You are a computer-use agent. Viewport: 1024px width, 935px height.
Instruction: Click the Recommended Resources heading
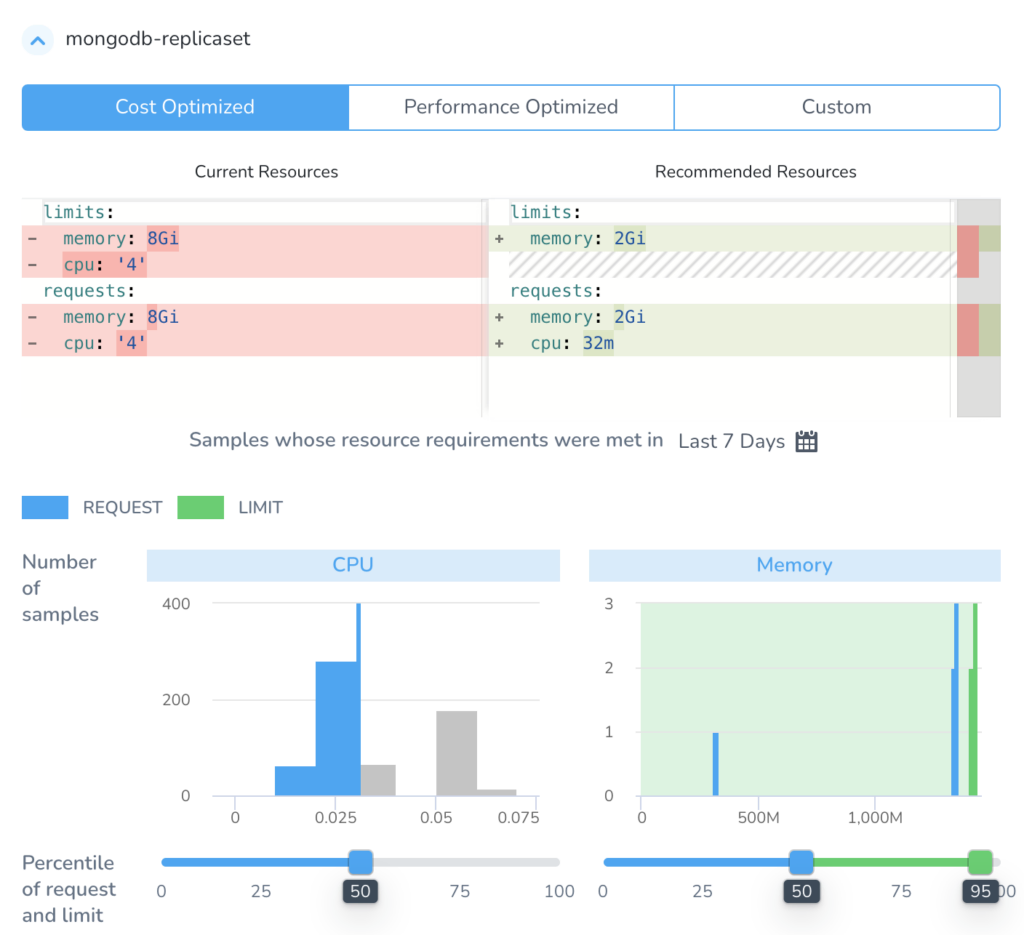click(x=756, y=172)
